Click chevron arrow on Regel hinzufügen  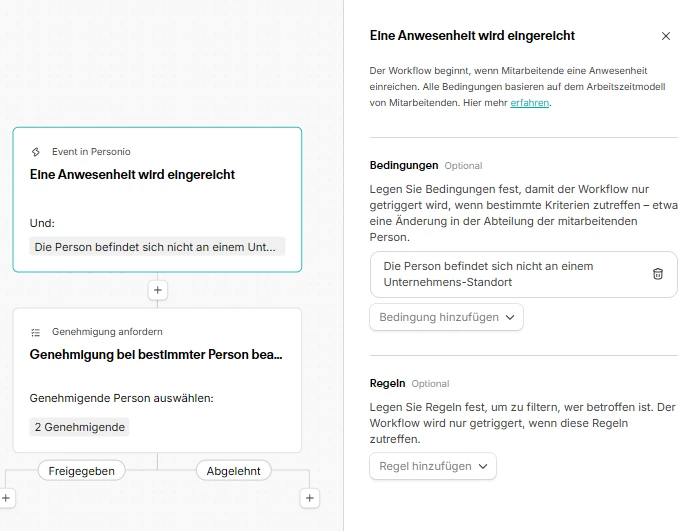tap(483, 466)
